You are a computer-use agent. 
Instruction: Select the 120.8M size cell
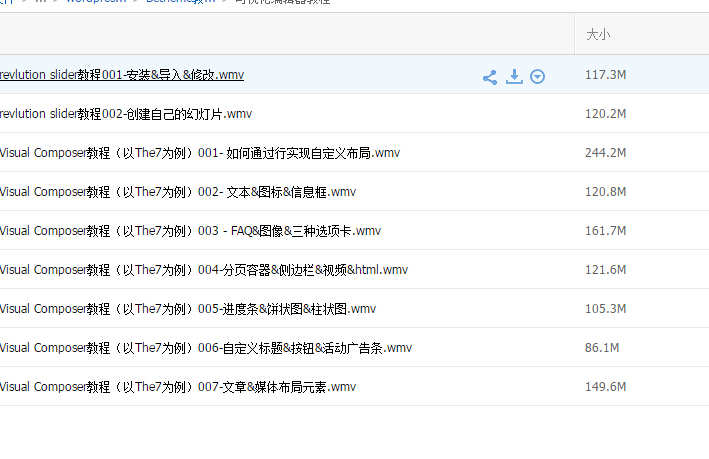pyautogui.click(x=605, y=192)
